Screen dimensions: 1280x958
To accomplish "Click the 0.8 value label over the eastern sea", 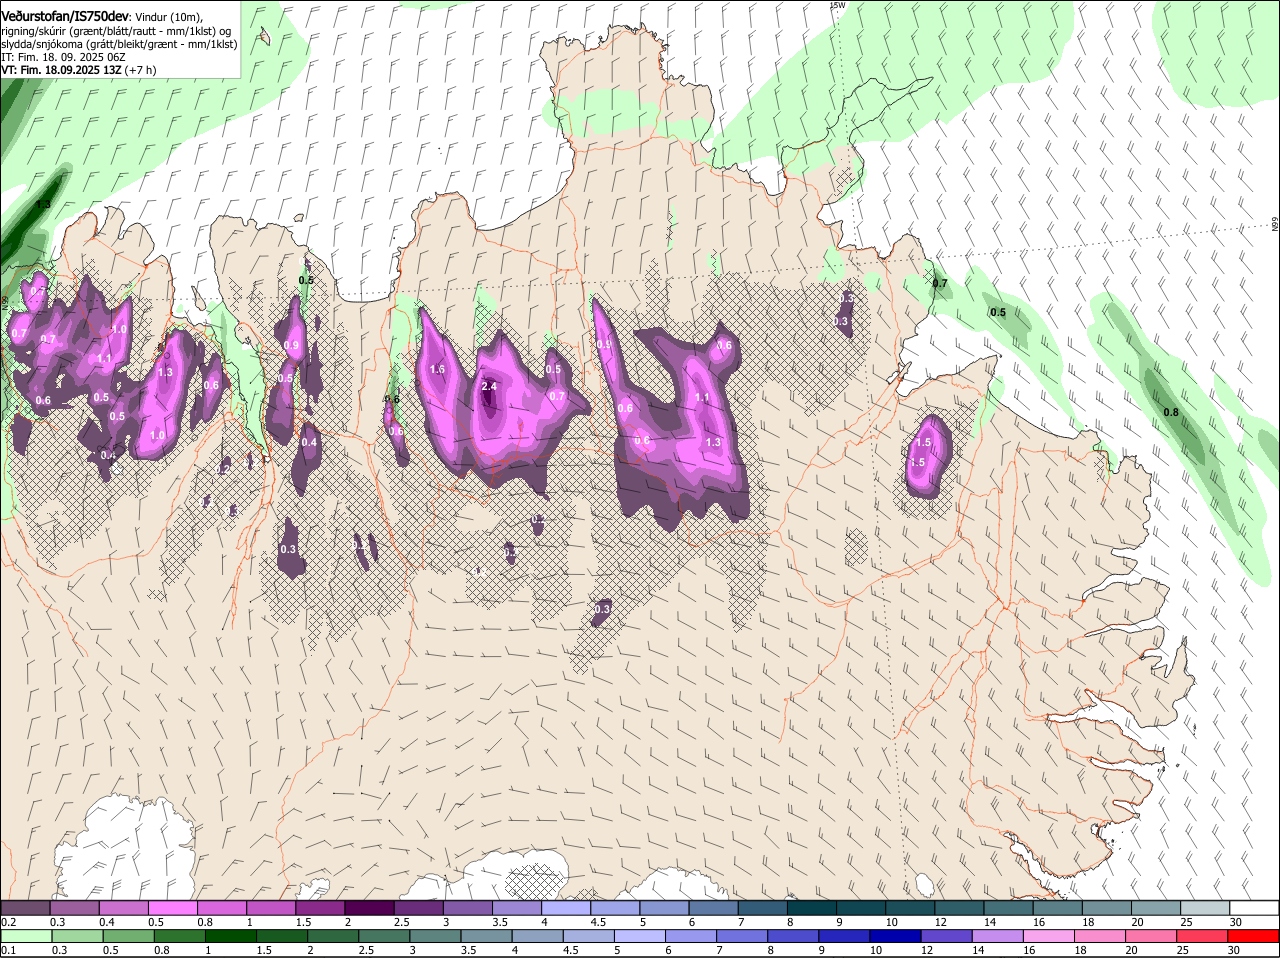I will point(1171,412).
